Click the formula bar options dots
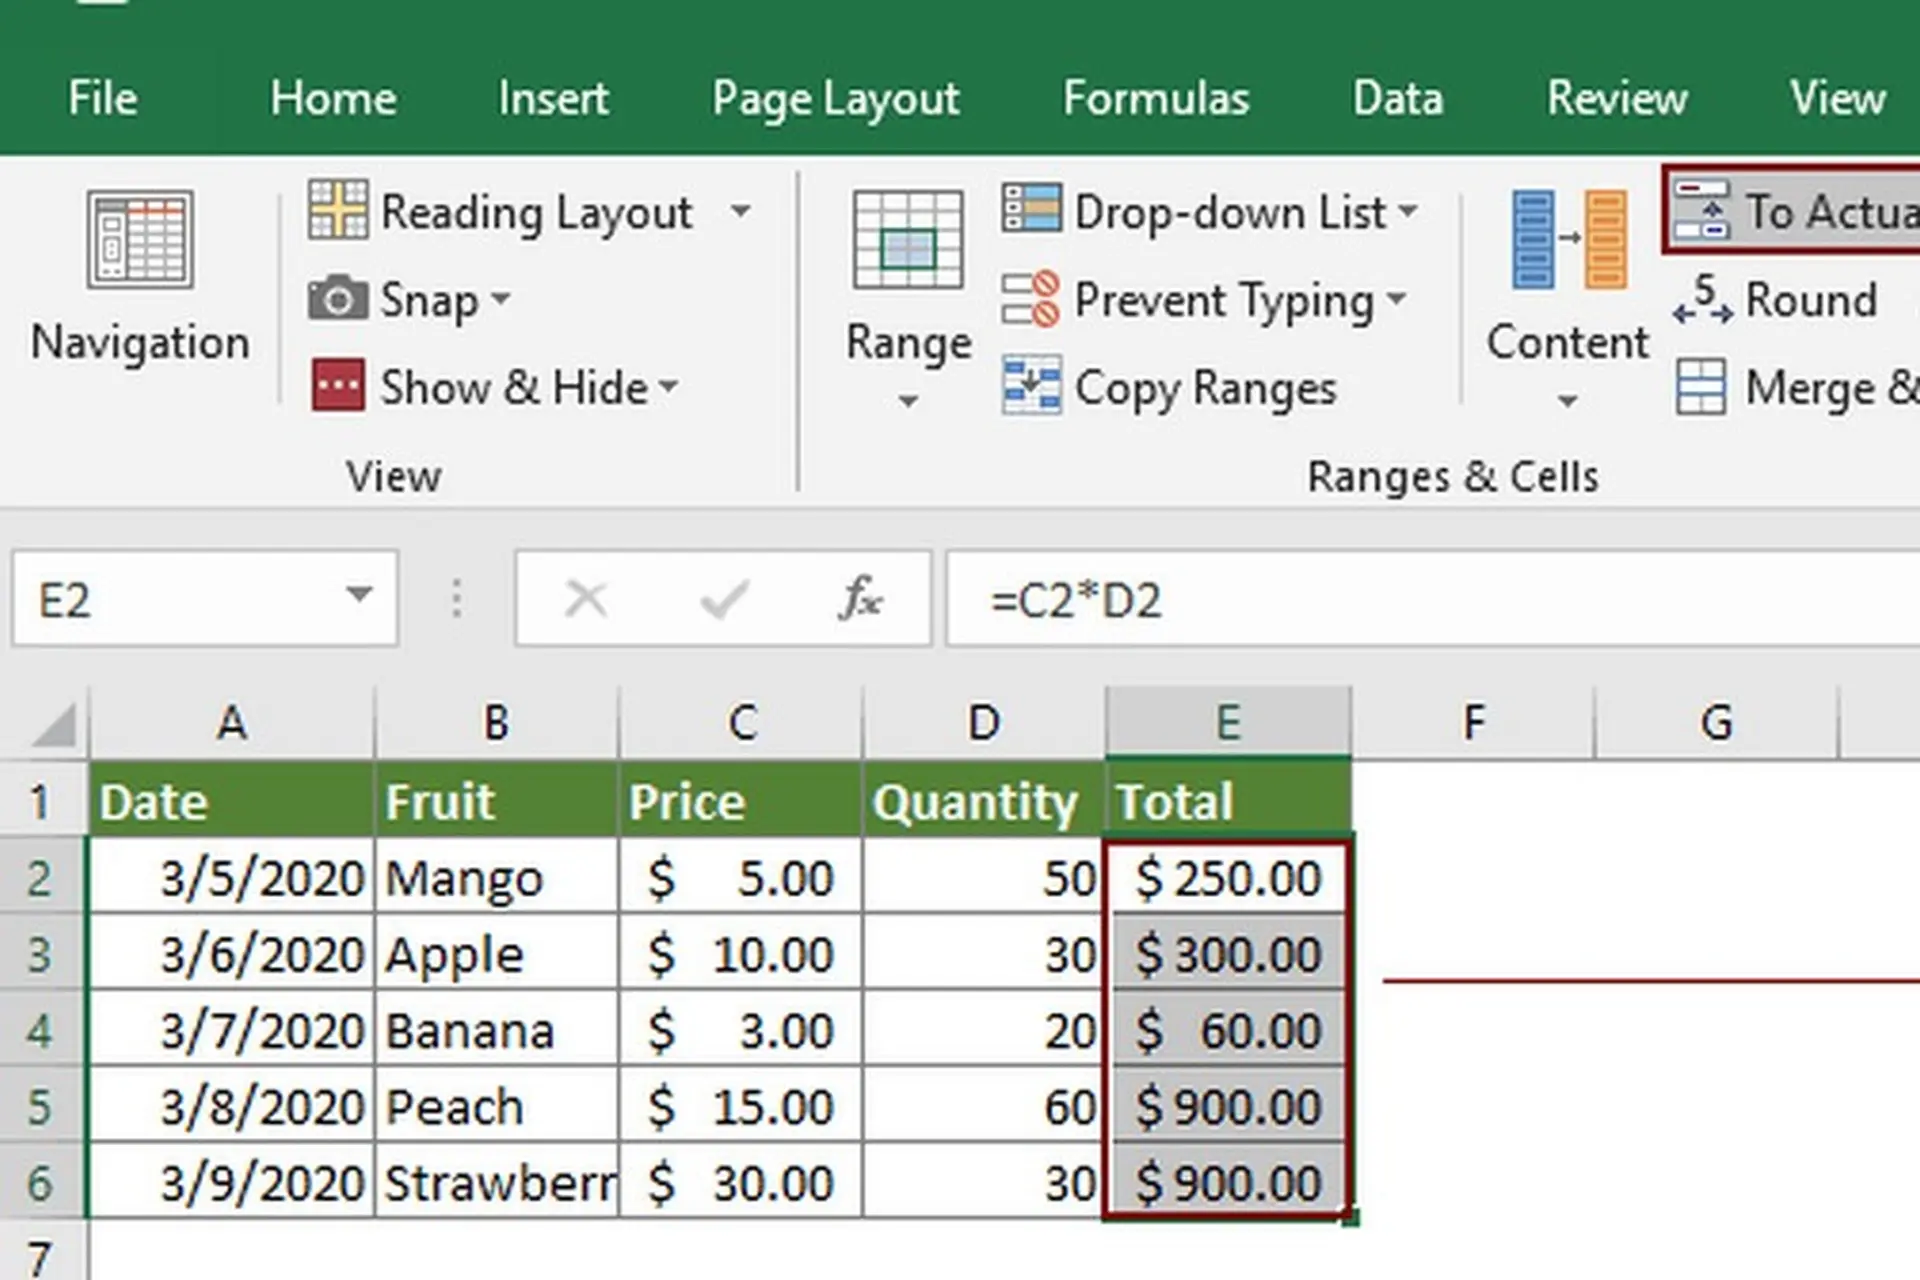 456,598
